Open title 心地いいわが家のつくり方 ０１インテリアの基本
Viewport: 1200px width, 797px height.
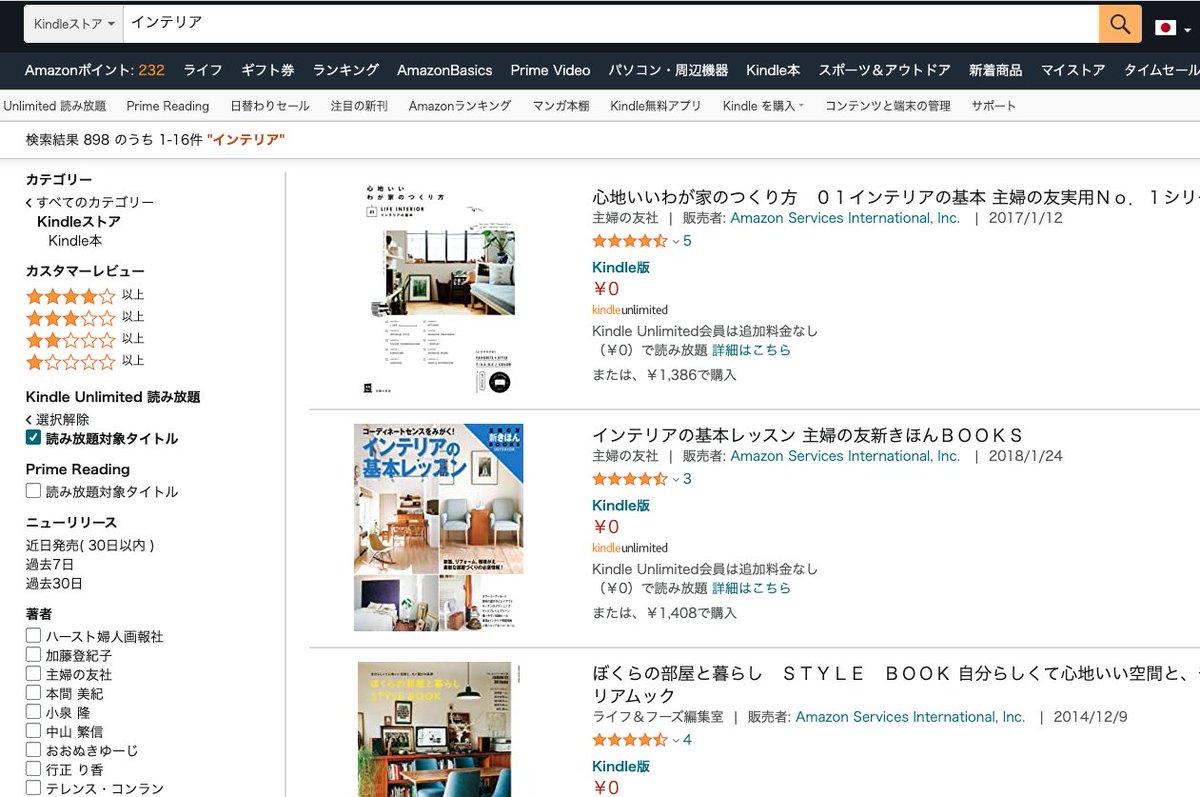click(895, 197)
